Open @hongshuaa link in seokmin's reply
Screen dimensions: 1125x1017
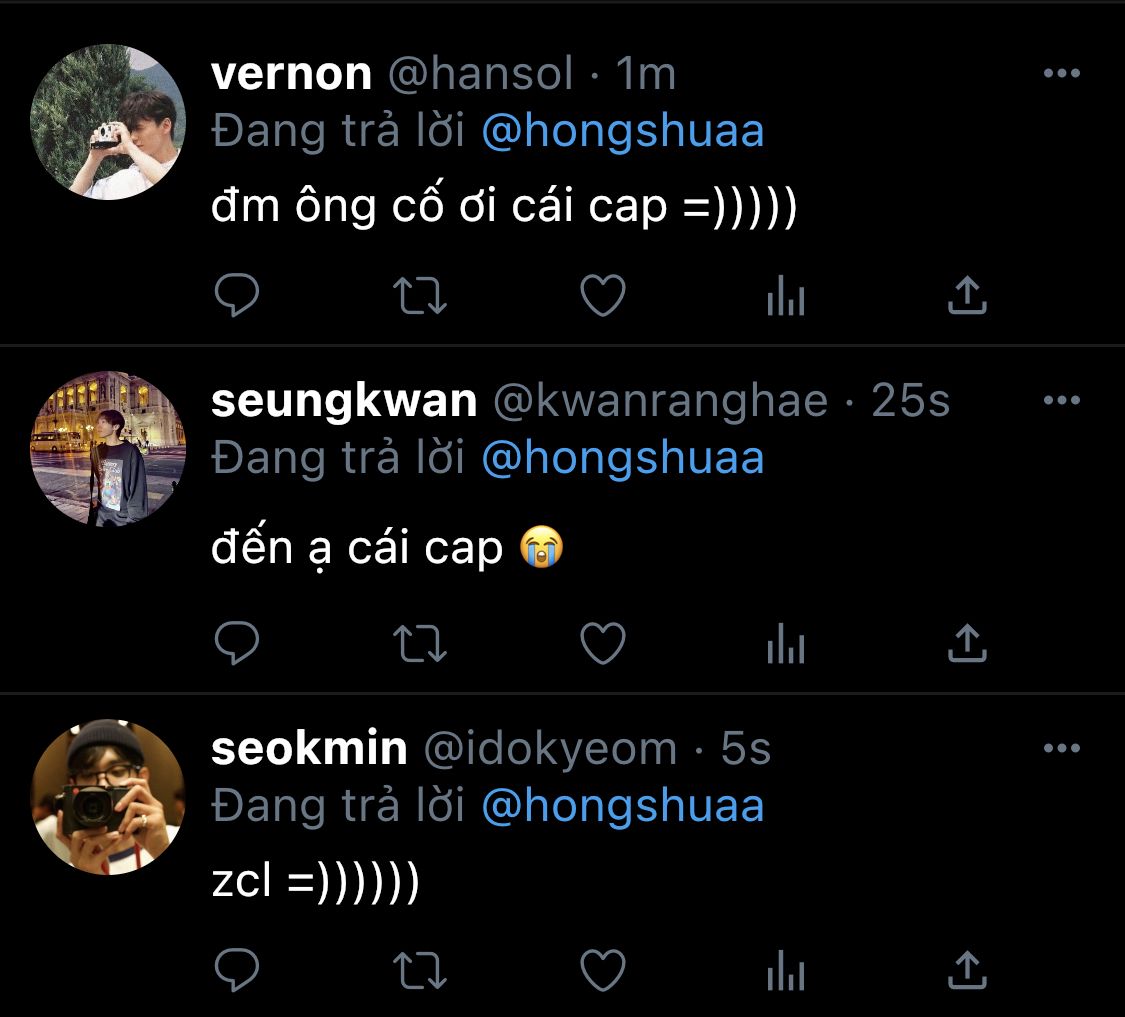point(623,806)
